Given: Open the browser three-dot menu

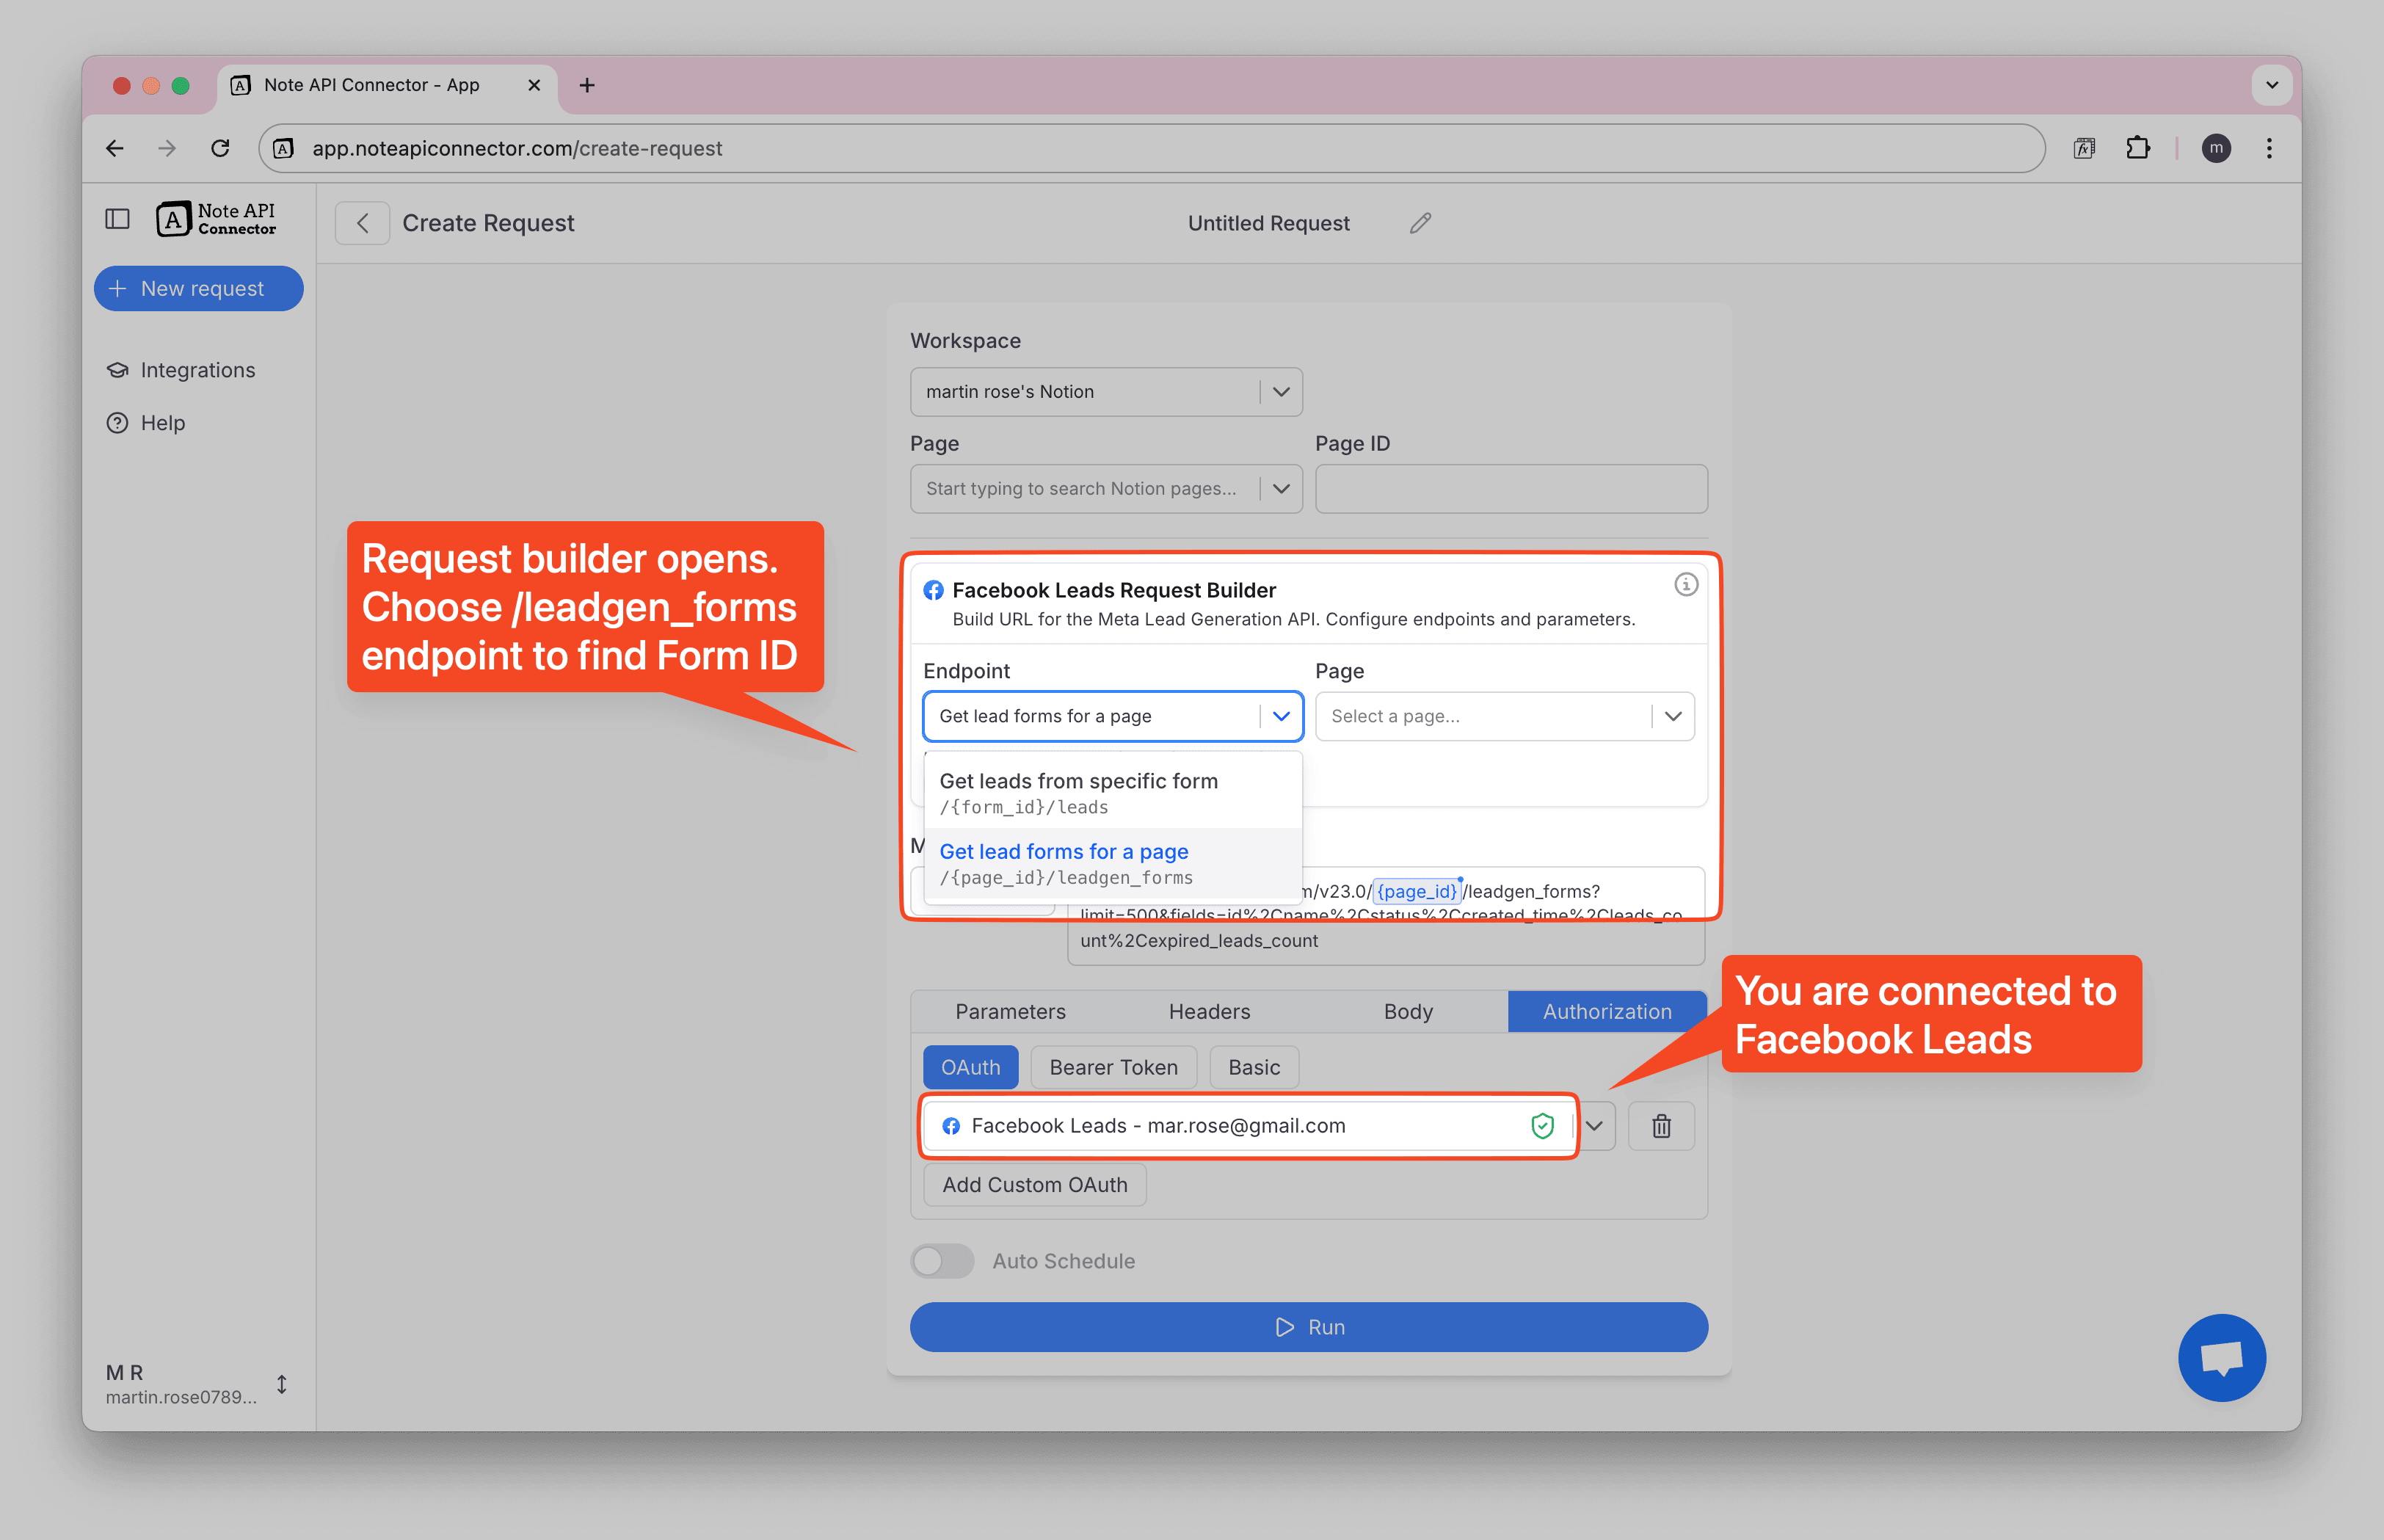Looking at the screenshot, I should click(x=2269, y=148).
